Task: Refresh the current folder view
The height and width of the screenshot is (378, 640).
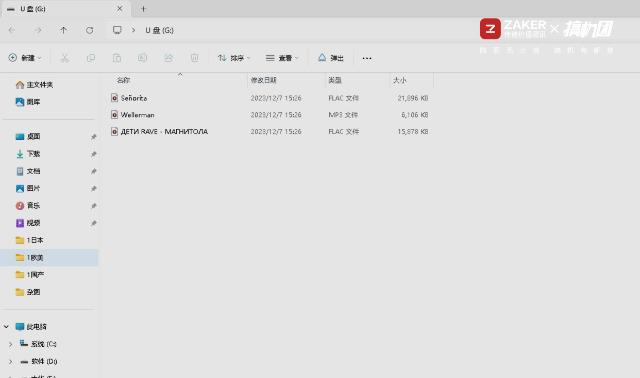Action: click(89, 30)
